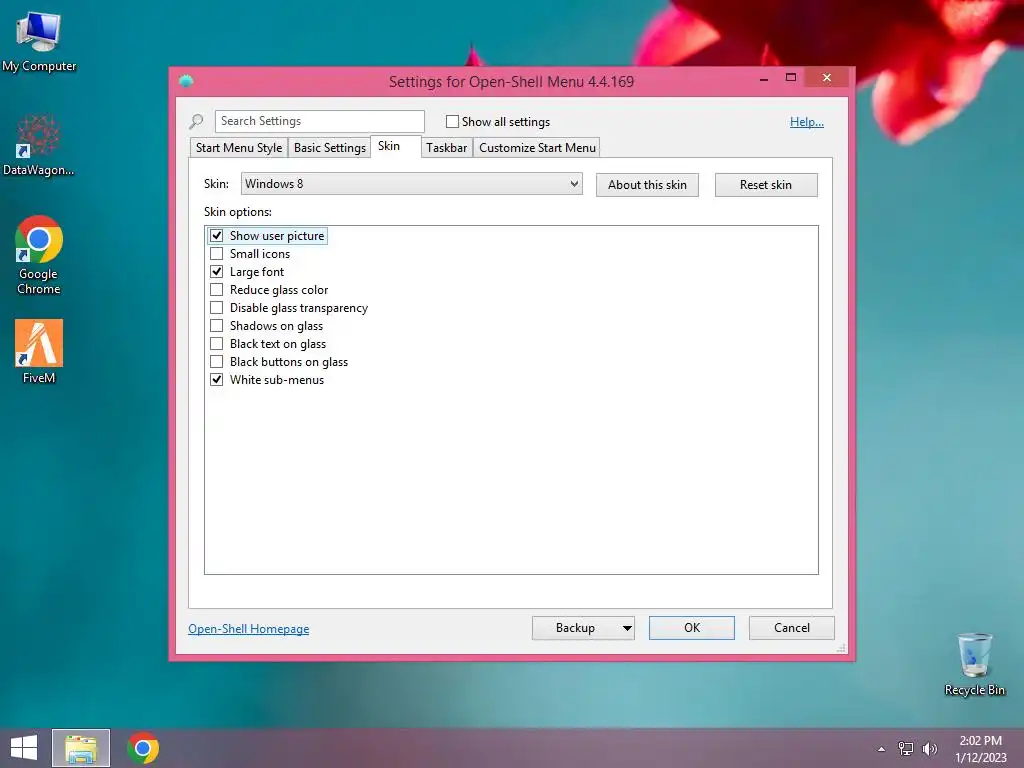The image size is (1024, 768).
Task: Open volume speaker tray icon
Action: point(929,749)
